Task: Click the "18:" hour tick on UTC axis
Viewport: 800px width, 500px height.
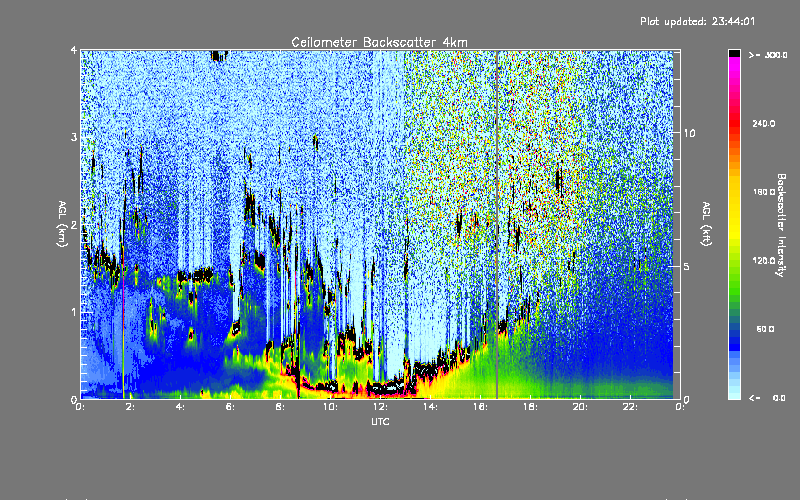Action: pyautogui.click(x=530, y=407)
